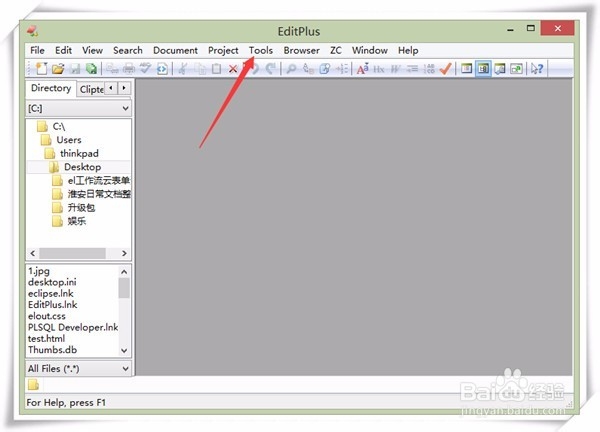Open the font settings Aa icon
The image size is (600, 432).
[362, 69]
